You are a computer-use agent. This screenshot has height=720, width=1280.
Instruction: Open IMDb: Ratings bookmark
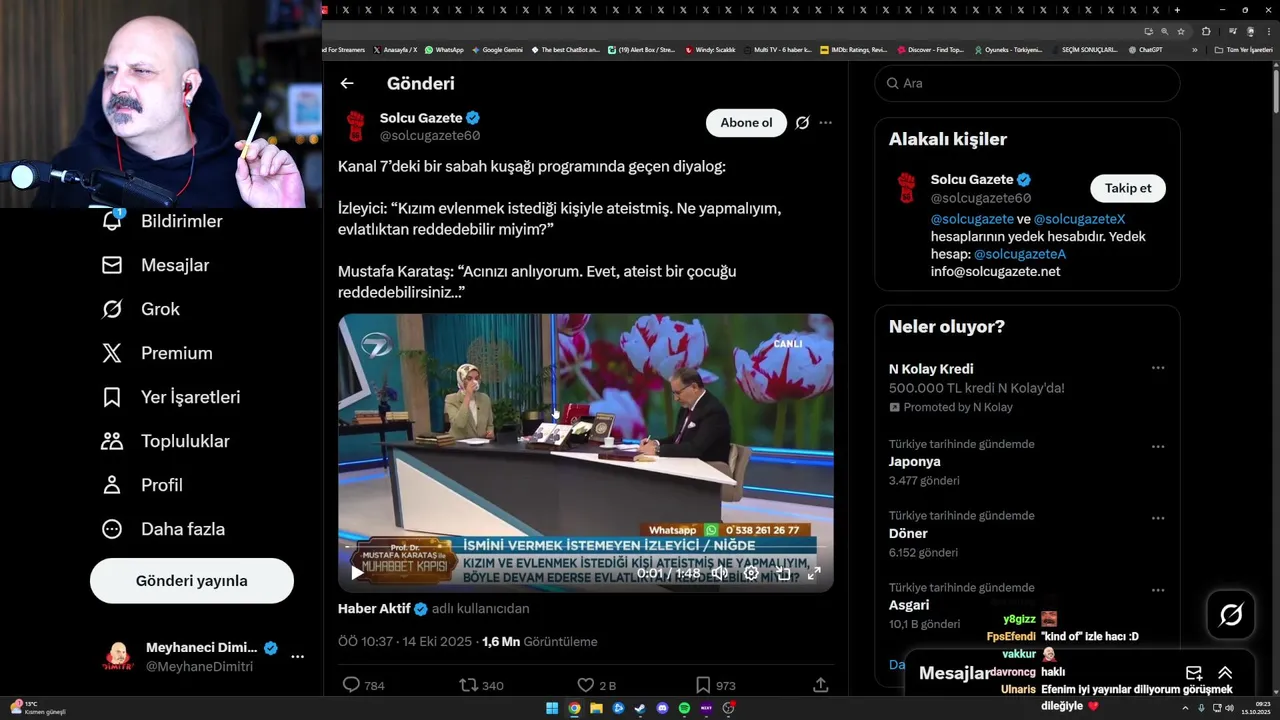(x=853, y=49)
